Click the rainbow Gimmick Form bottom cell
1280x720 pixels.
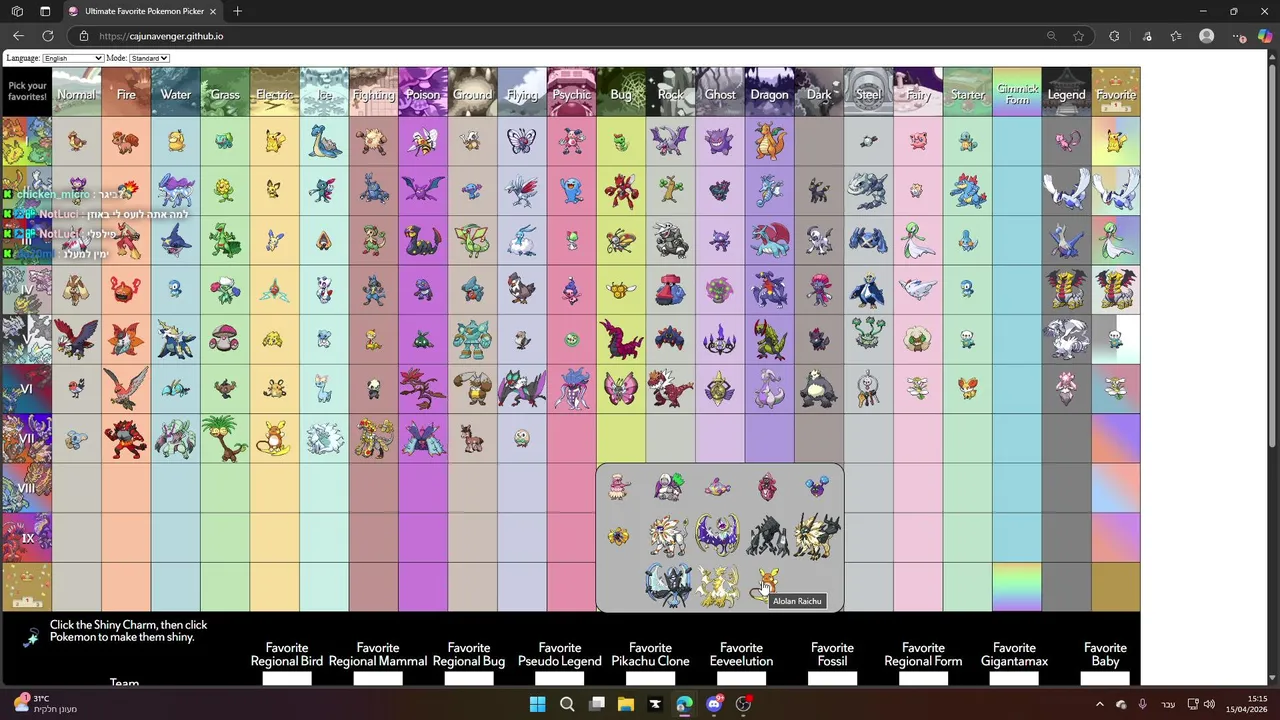(x=1017, y=586)
